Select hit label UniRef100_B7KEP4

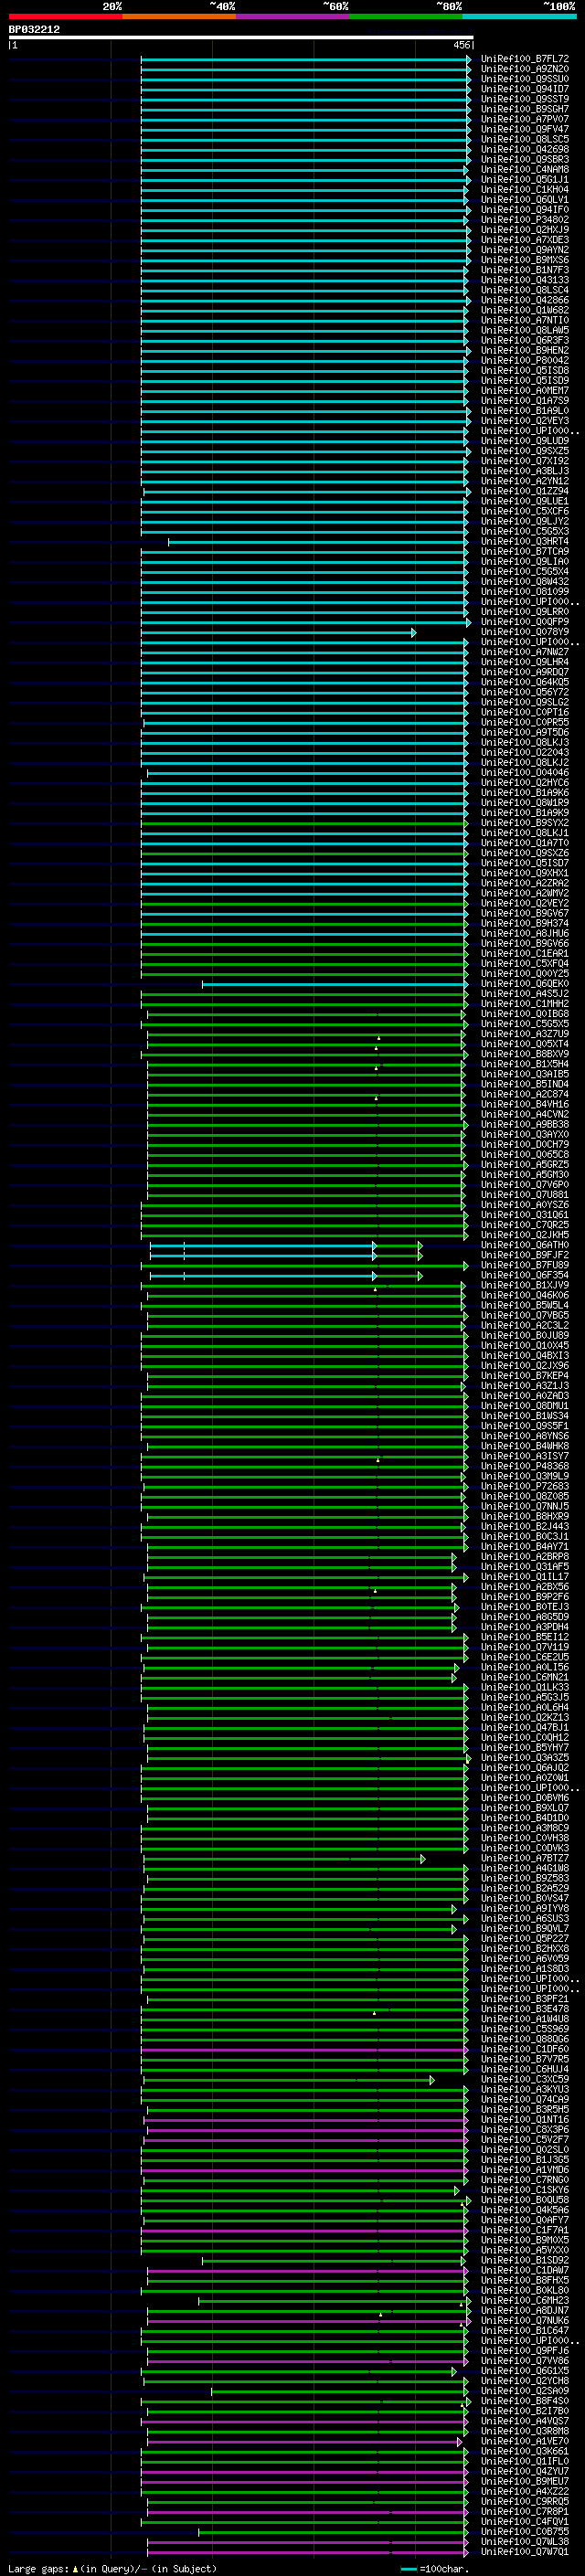[x=525, y=1376]
